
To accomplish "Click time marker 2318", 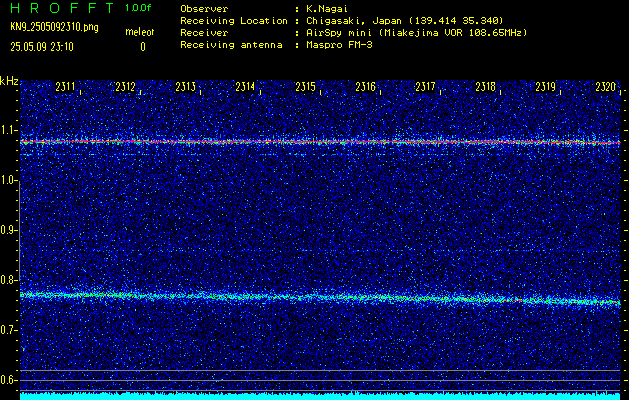I will 485,87.
